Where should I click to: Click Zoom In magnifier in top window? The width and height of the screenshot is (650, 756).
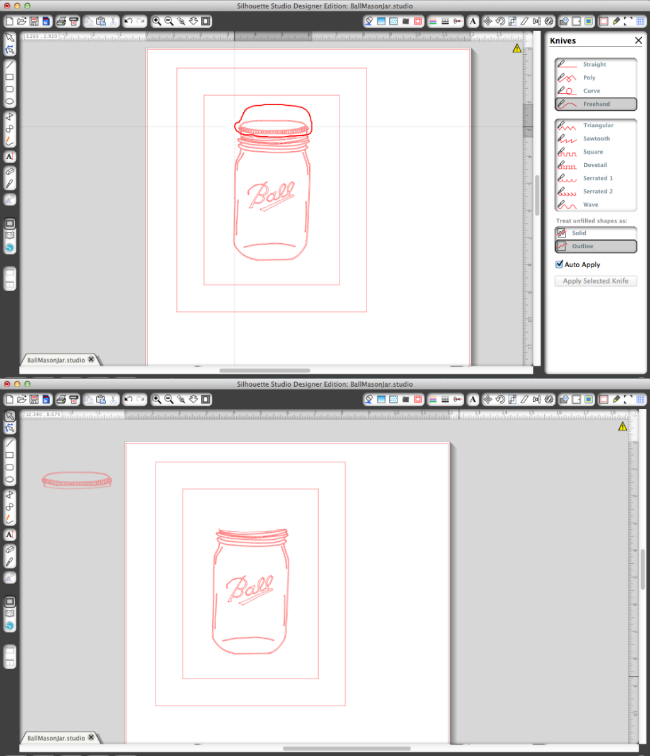pos(157,21)
